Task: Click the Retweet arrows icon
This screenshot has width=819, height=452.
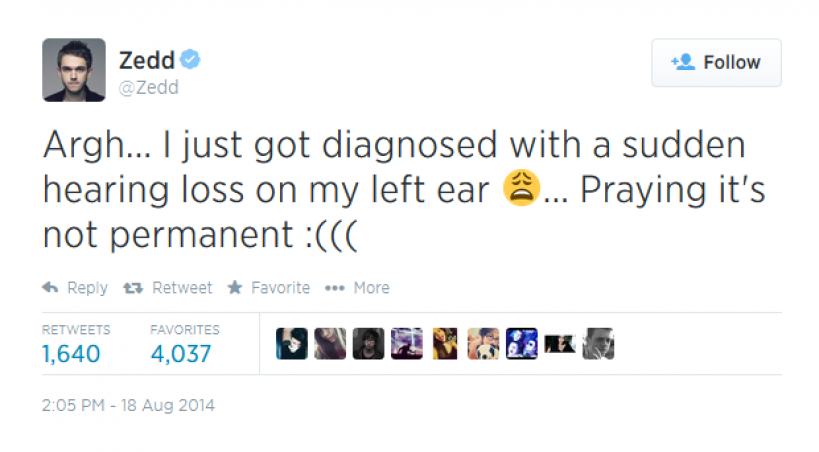Action: (131, 288)
